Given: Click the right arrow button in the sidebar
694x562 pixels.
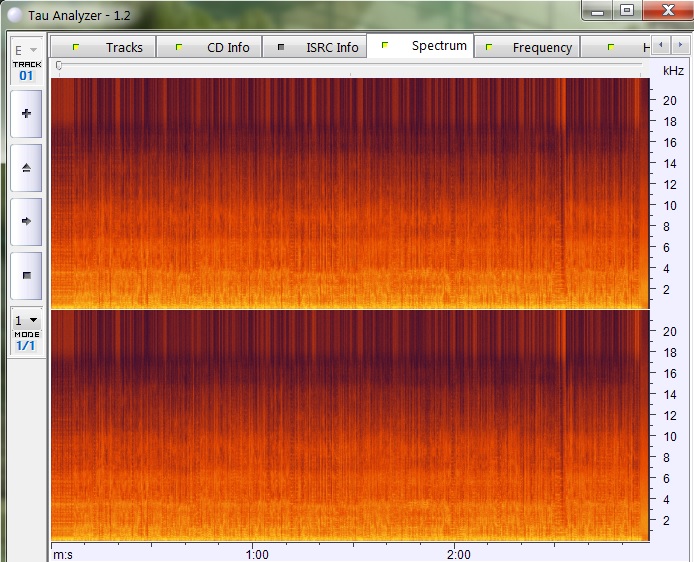Looking at the screenshot, I should 26,220.
